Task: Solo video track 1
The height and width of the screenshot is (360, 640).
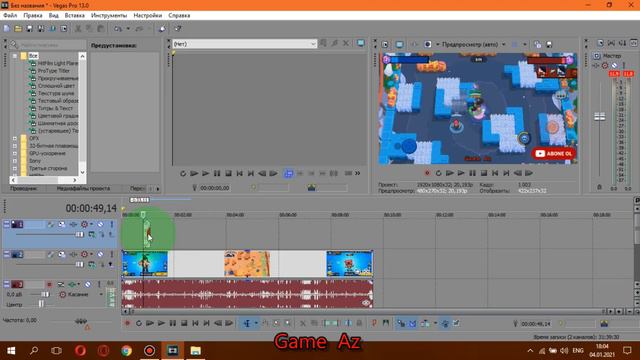Action: tap(111, 224)
